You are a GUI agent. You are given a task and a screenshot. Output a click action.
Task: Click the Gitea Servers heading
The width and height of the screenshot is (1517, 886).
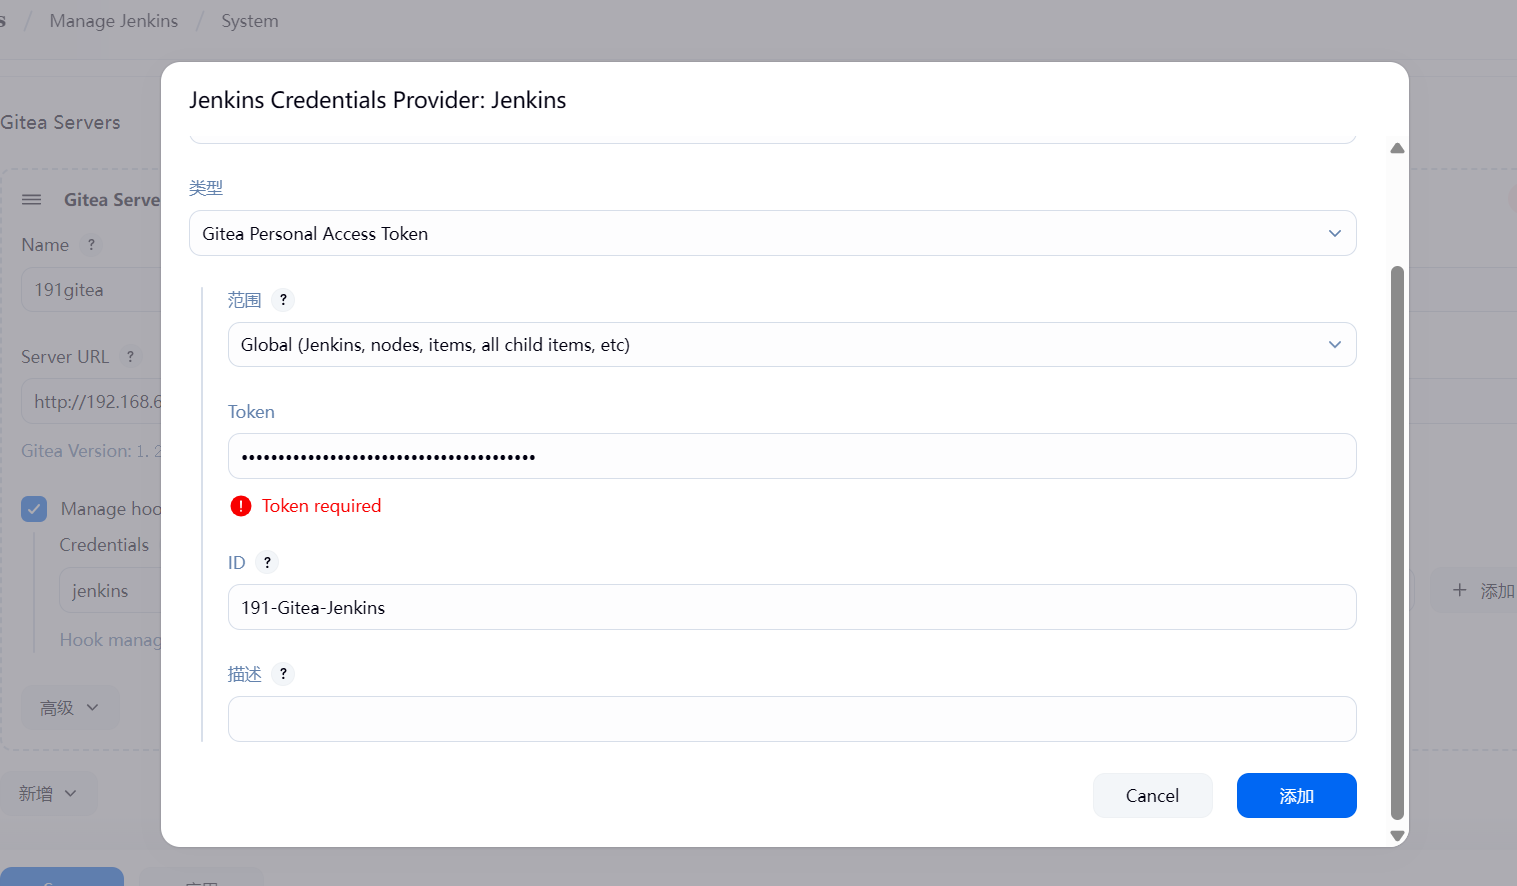(x=60, y=122)
